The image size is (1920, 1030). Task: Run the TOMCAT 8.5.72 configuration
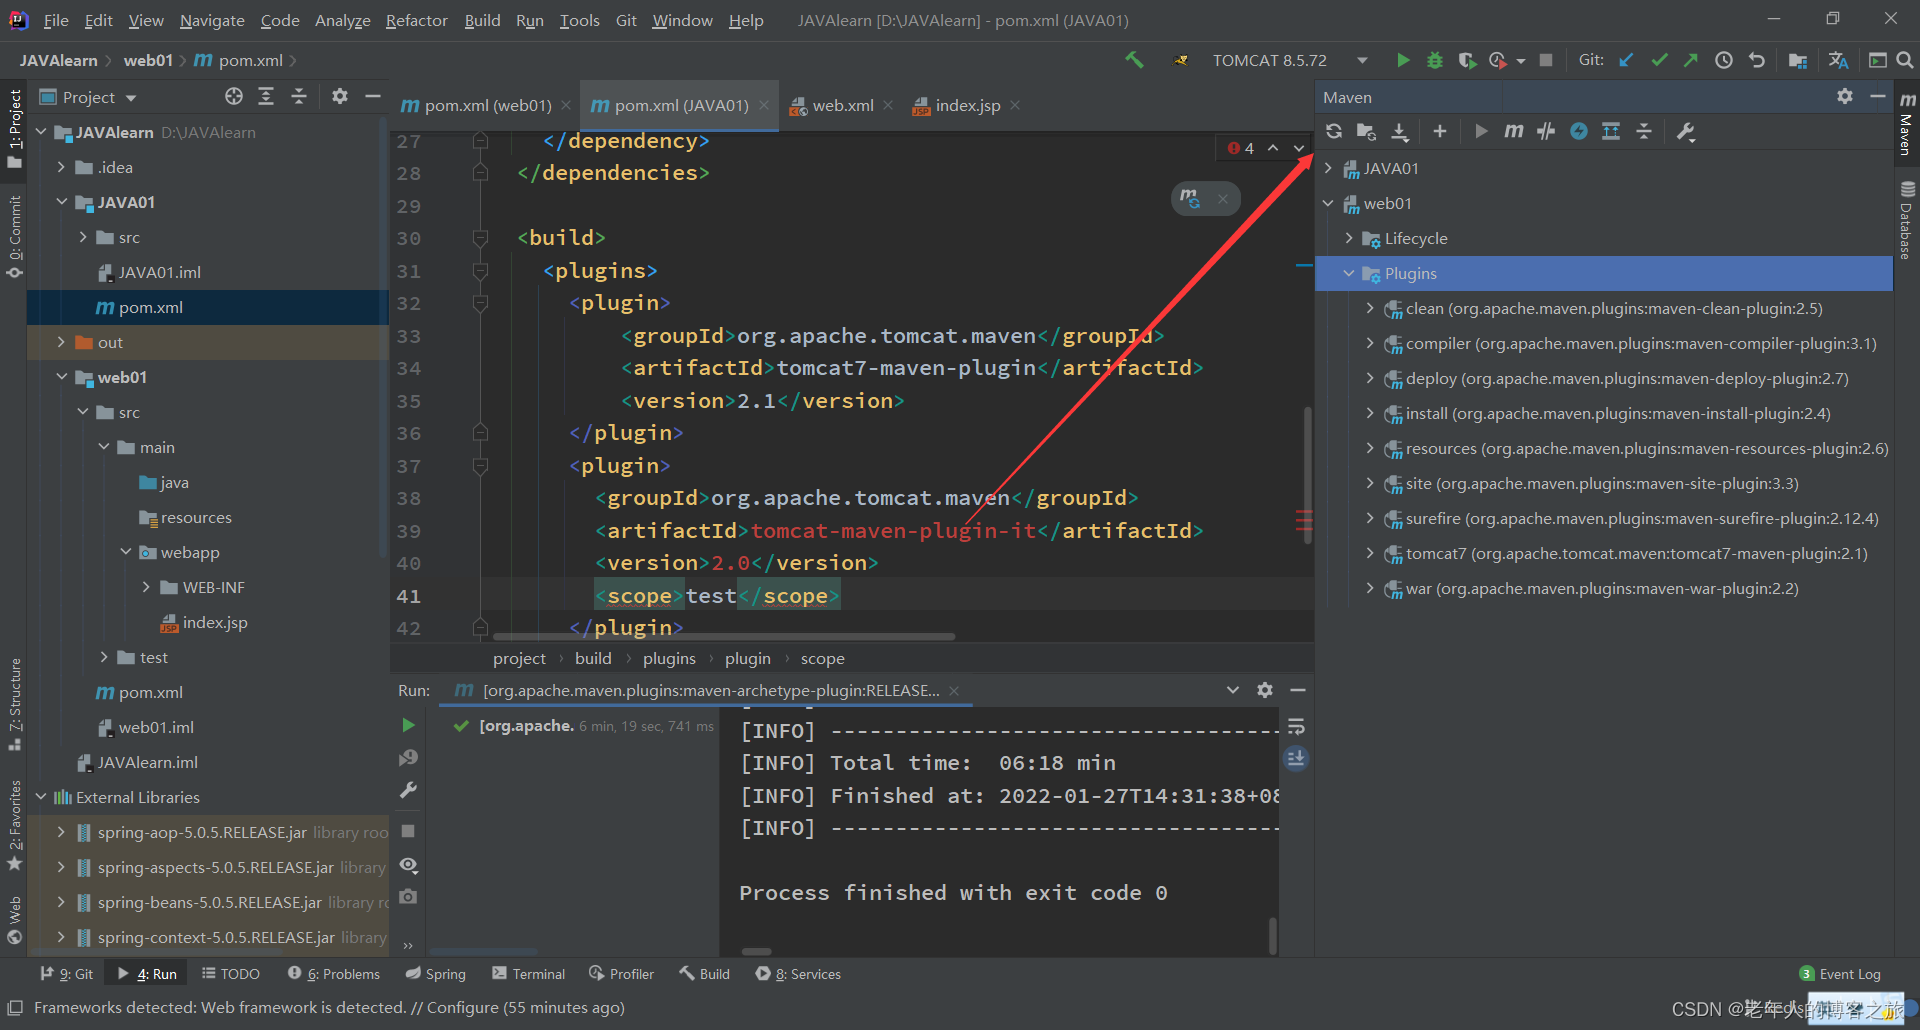[1402, 60]
